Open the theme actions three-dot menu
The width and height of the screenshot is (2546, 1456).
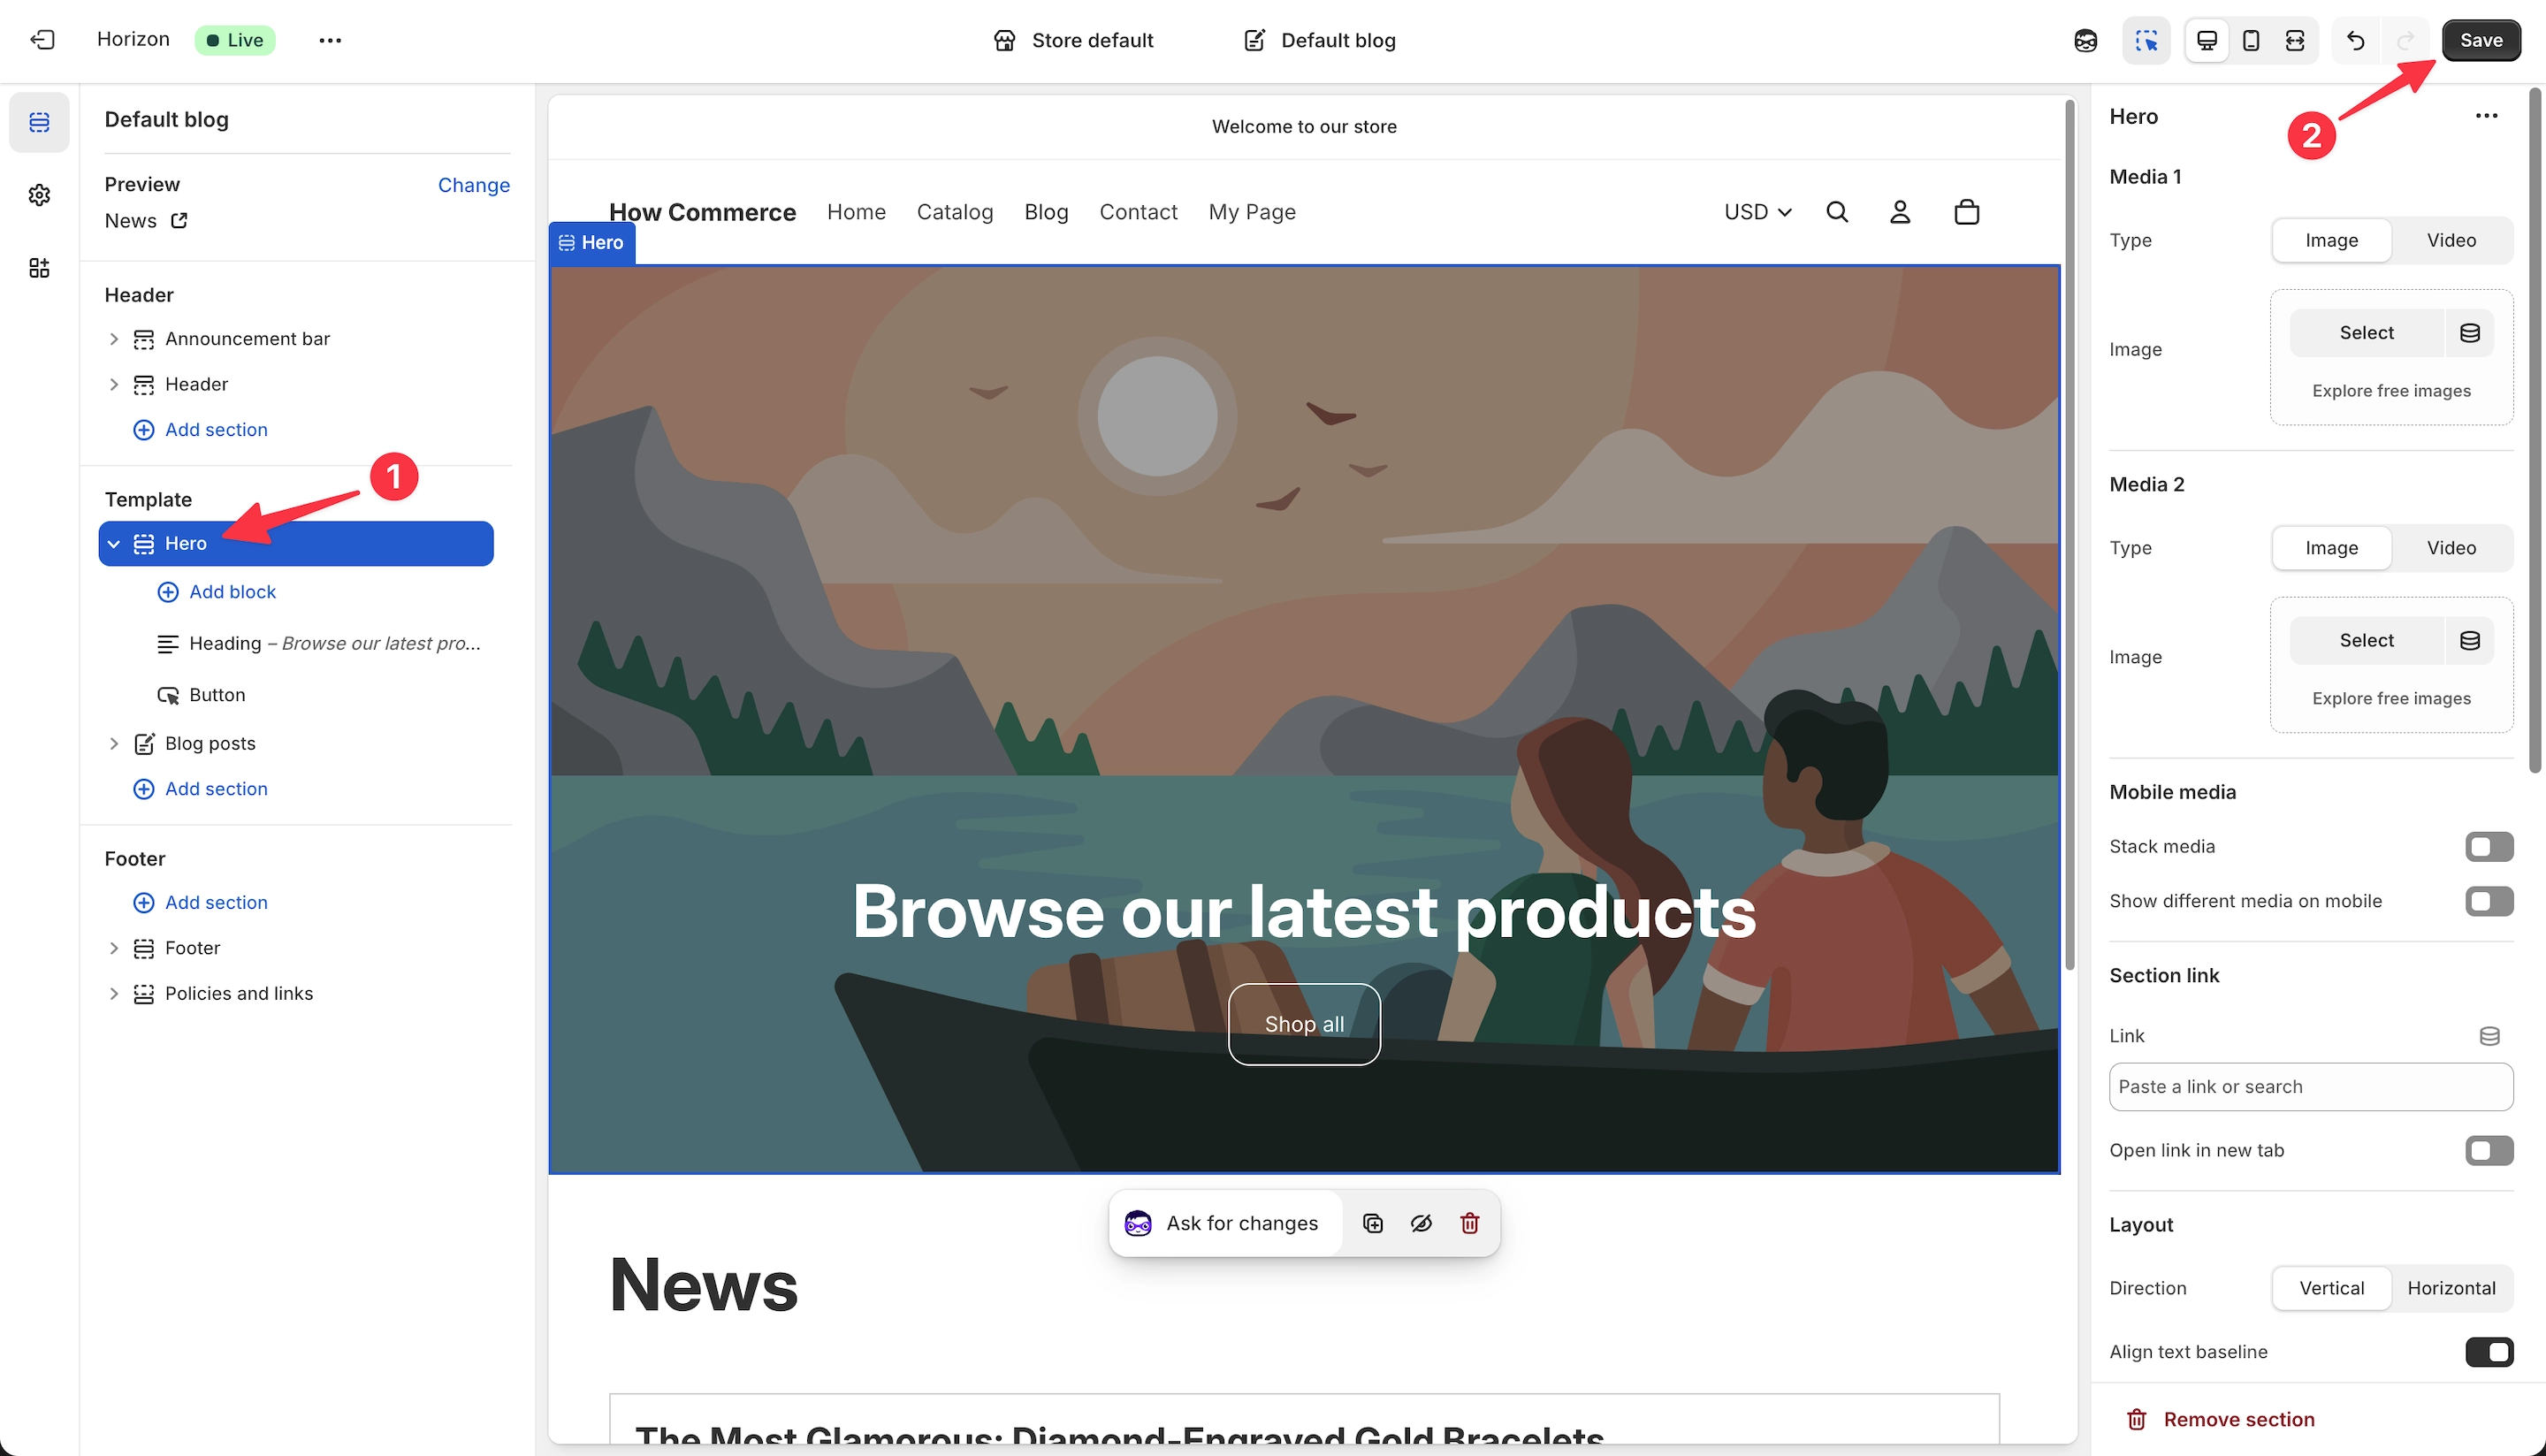(x=330, y=40)
